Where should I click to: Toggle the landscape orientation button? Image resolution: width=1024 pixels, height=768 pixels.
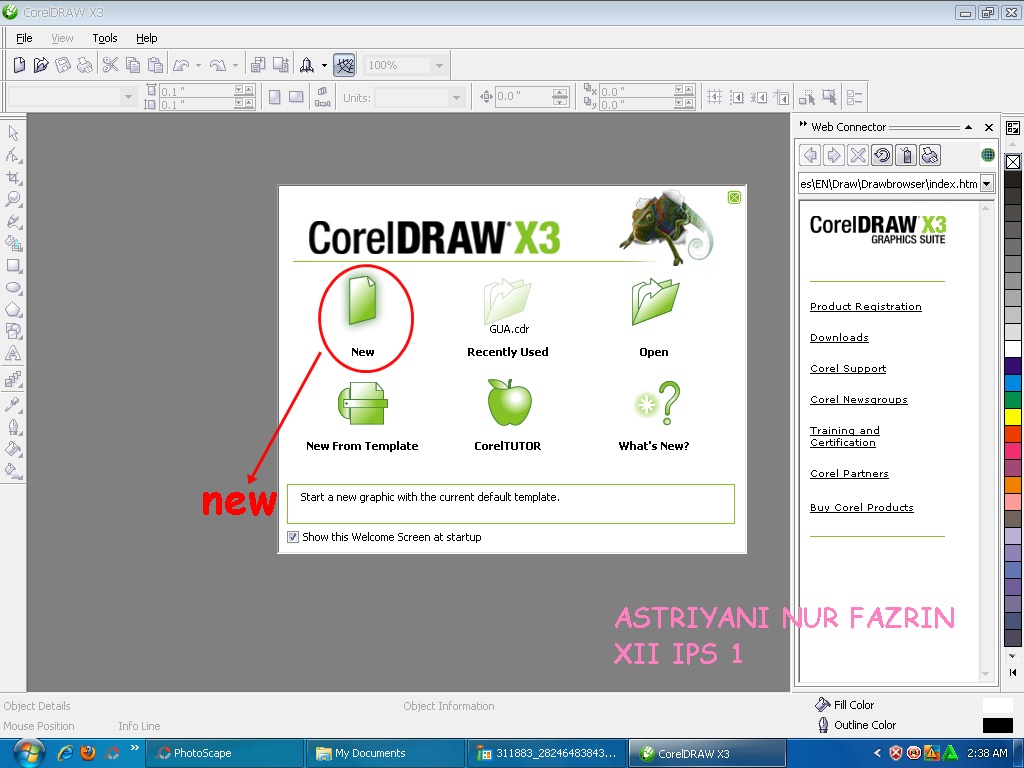click(x=296, y=97)
